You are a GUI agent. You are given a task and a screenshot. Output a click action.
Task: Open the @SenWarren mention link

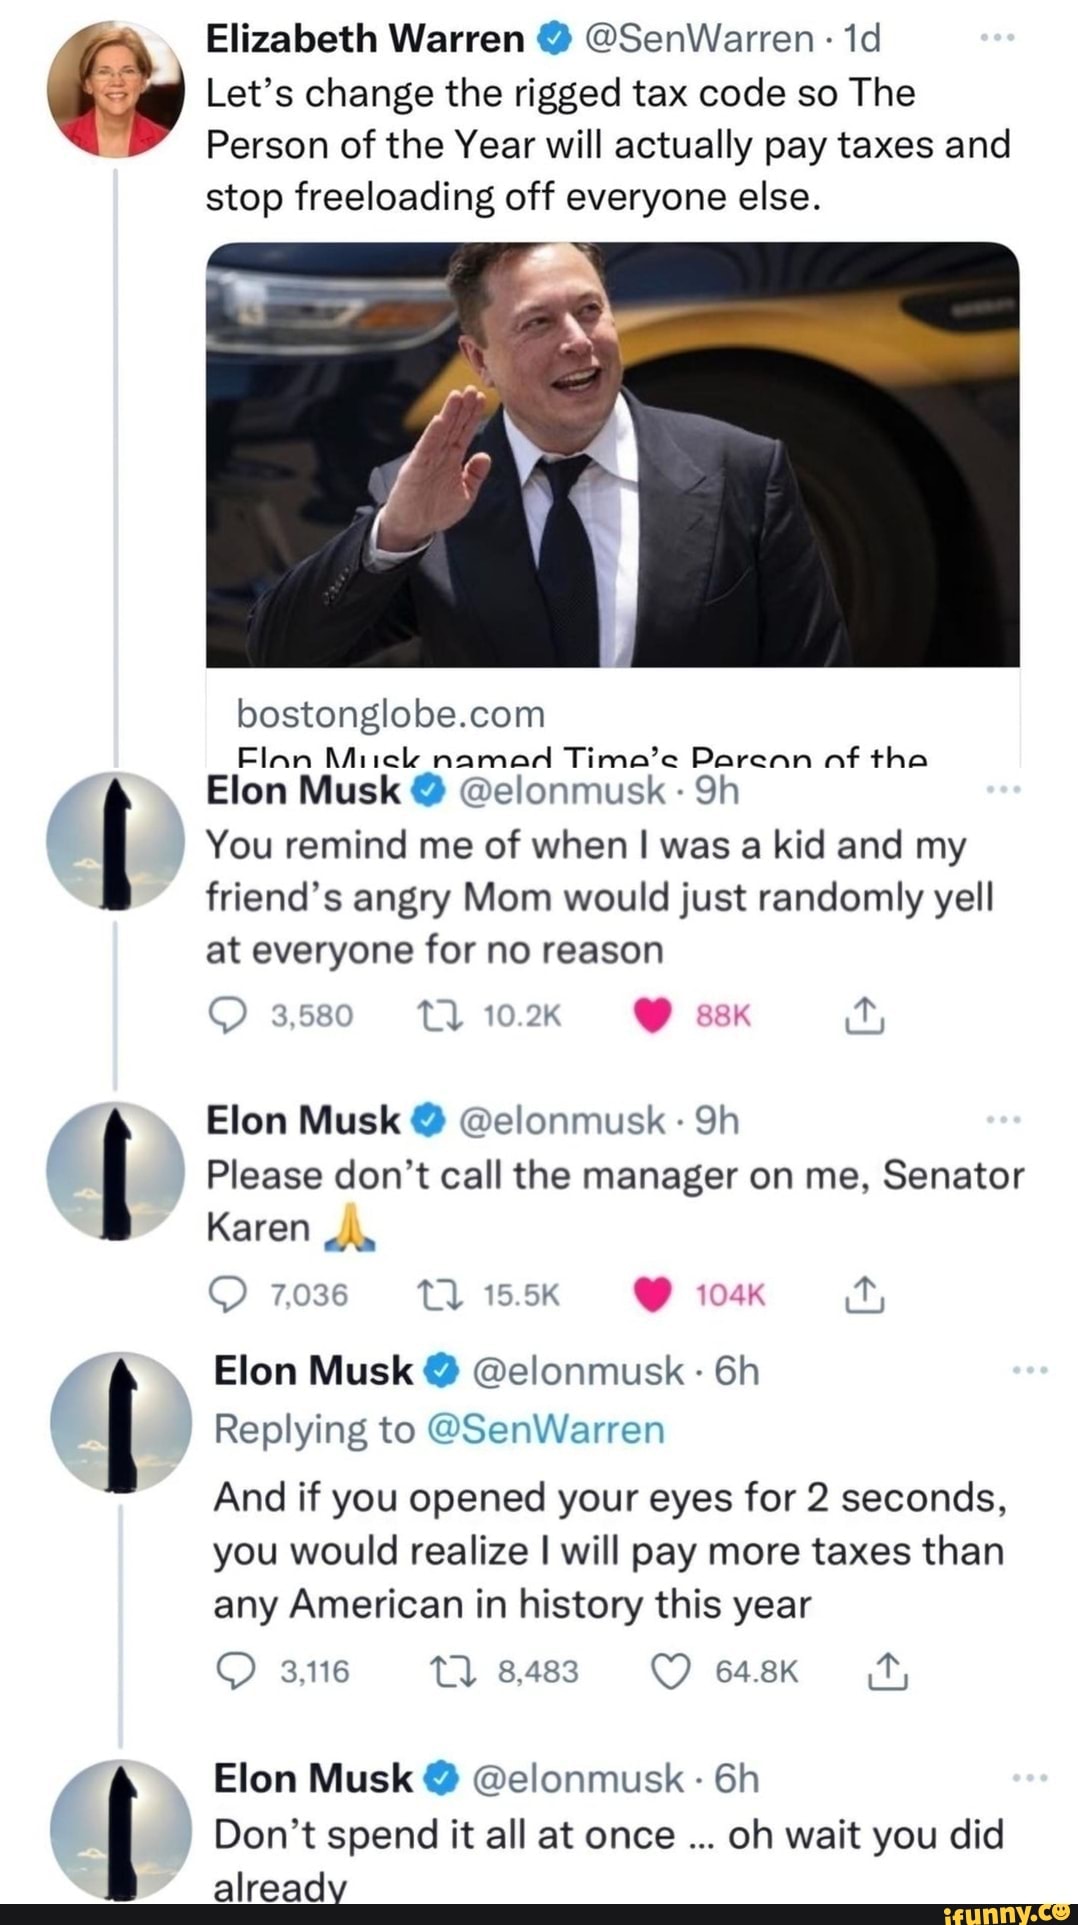click(545, 1429)
